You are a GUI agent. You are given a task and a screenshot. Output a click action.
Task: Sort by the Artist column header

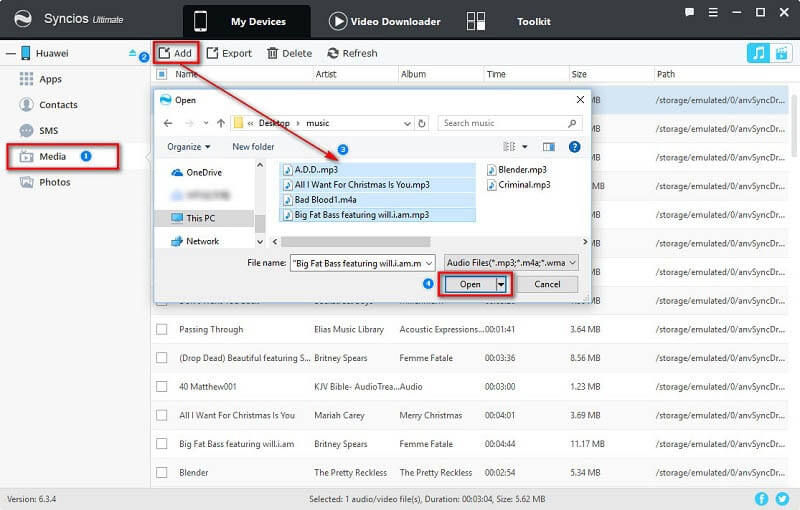[x=326, y=74]
